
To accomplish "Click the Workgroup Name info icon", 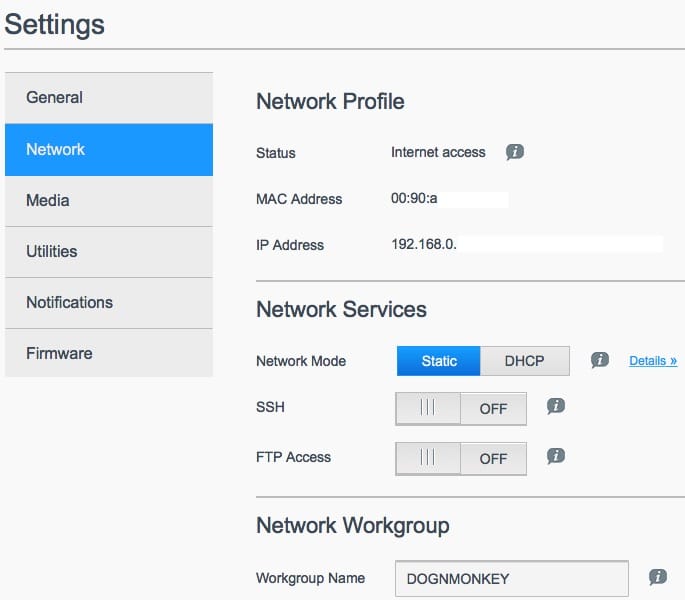I will pyautogui.click(x=657, y=577).
